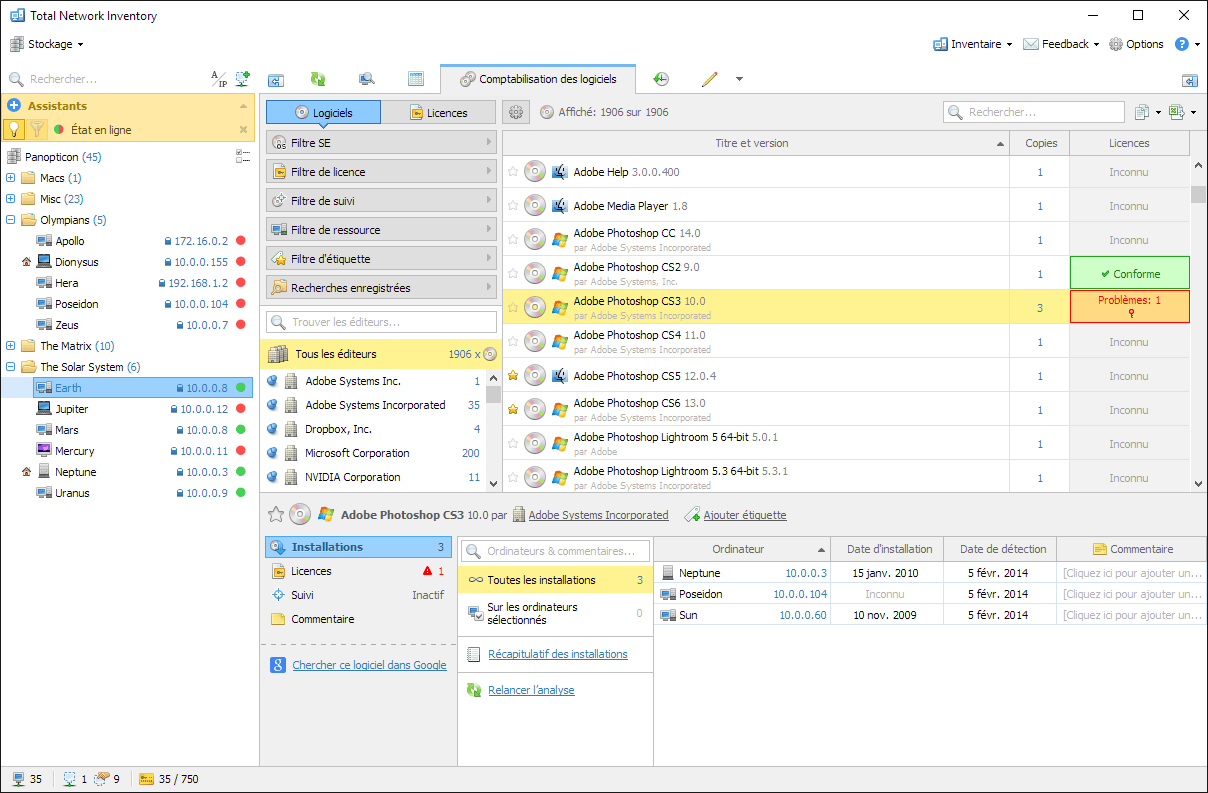This screenshot has width=1208, height=793.
Task: Click the table view tab icon
Action: pyautogui.click(x=416, y=79)
